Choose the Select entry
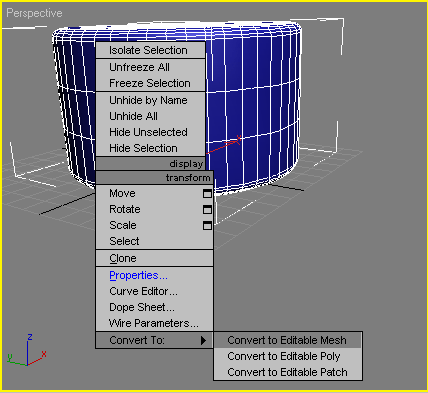The width and height of the screenshot is (428, 393). pyautogui.click(x=154, y=241)
